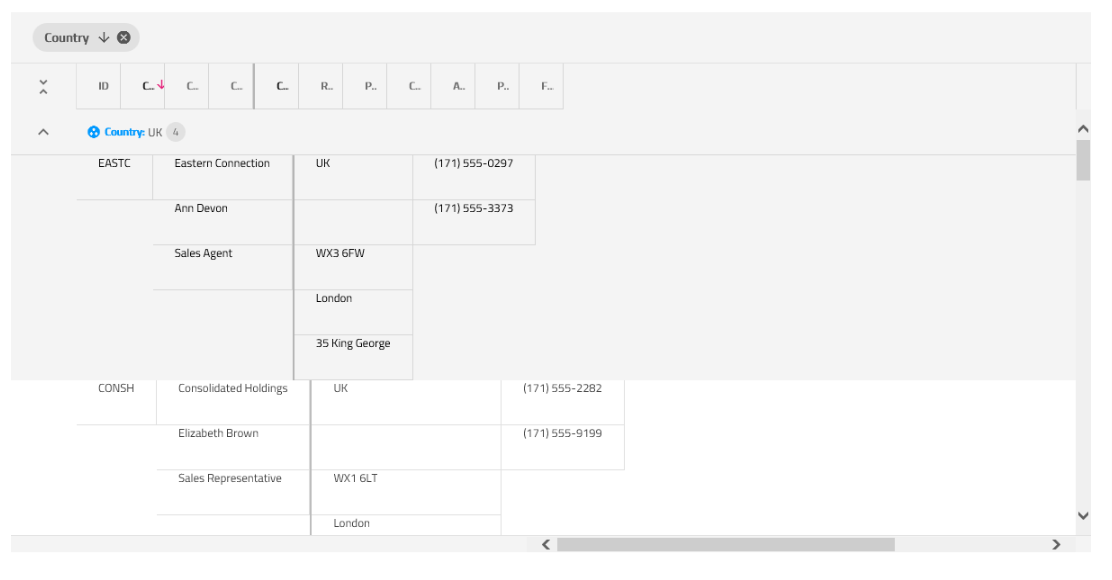
Task: Select the ID column header
Action: point(99,87)
